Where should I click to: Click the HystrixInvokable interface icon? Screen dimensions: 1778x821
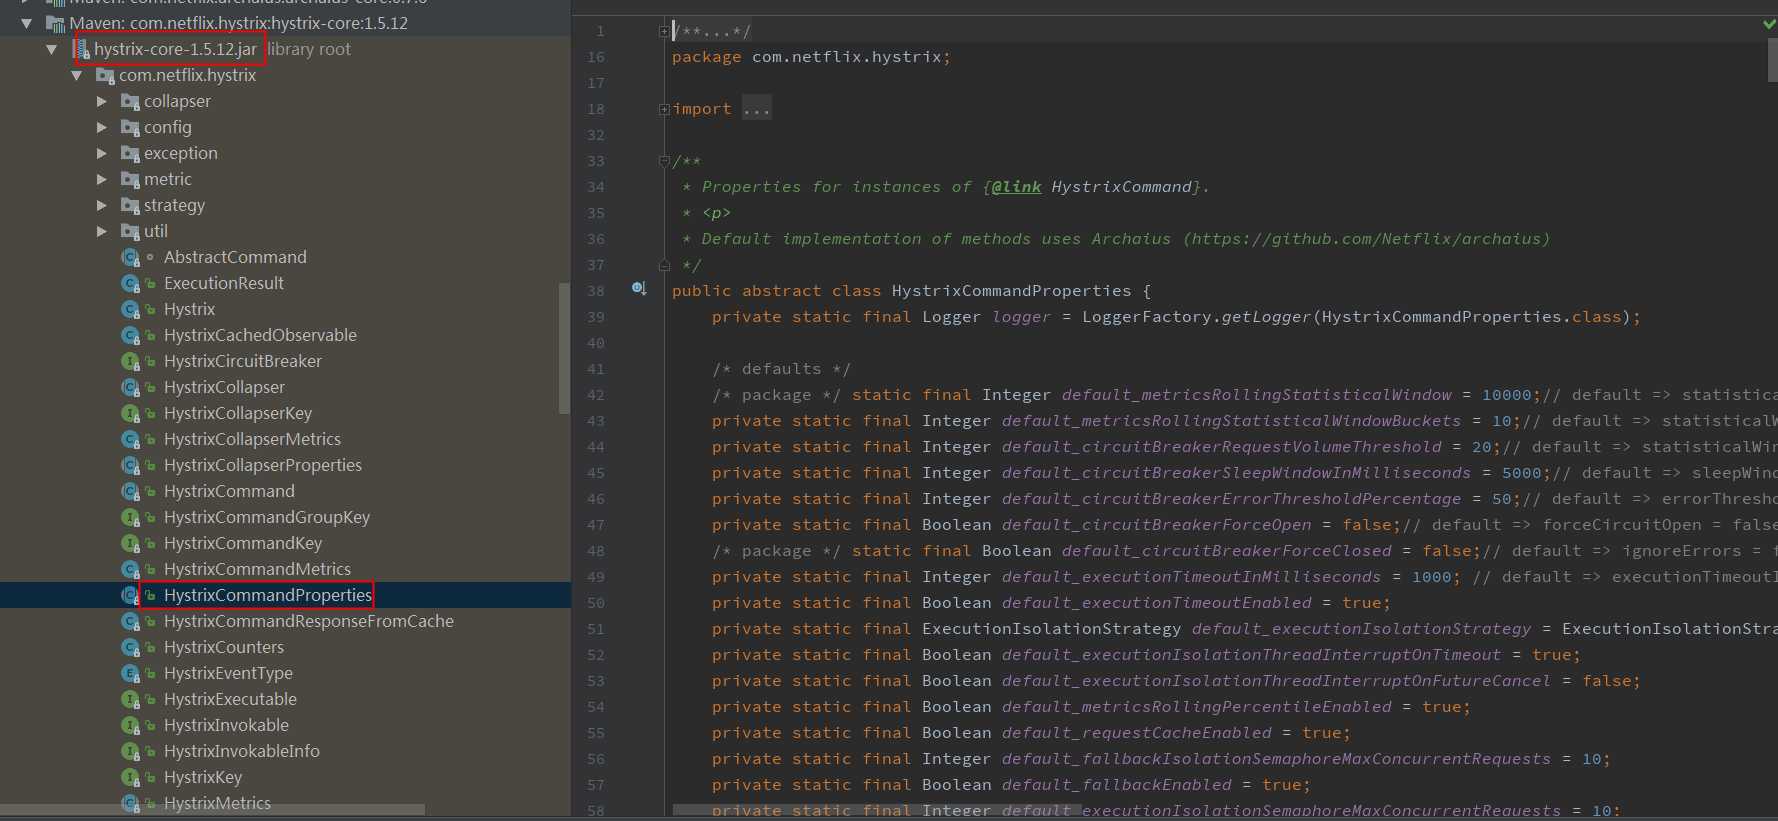[130, 725]
